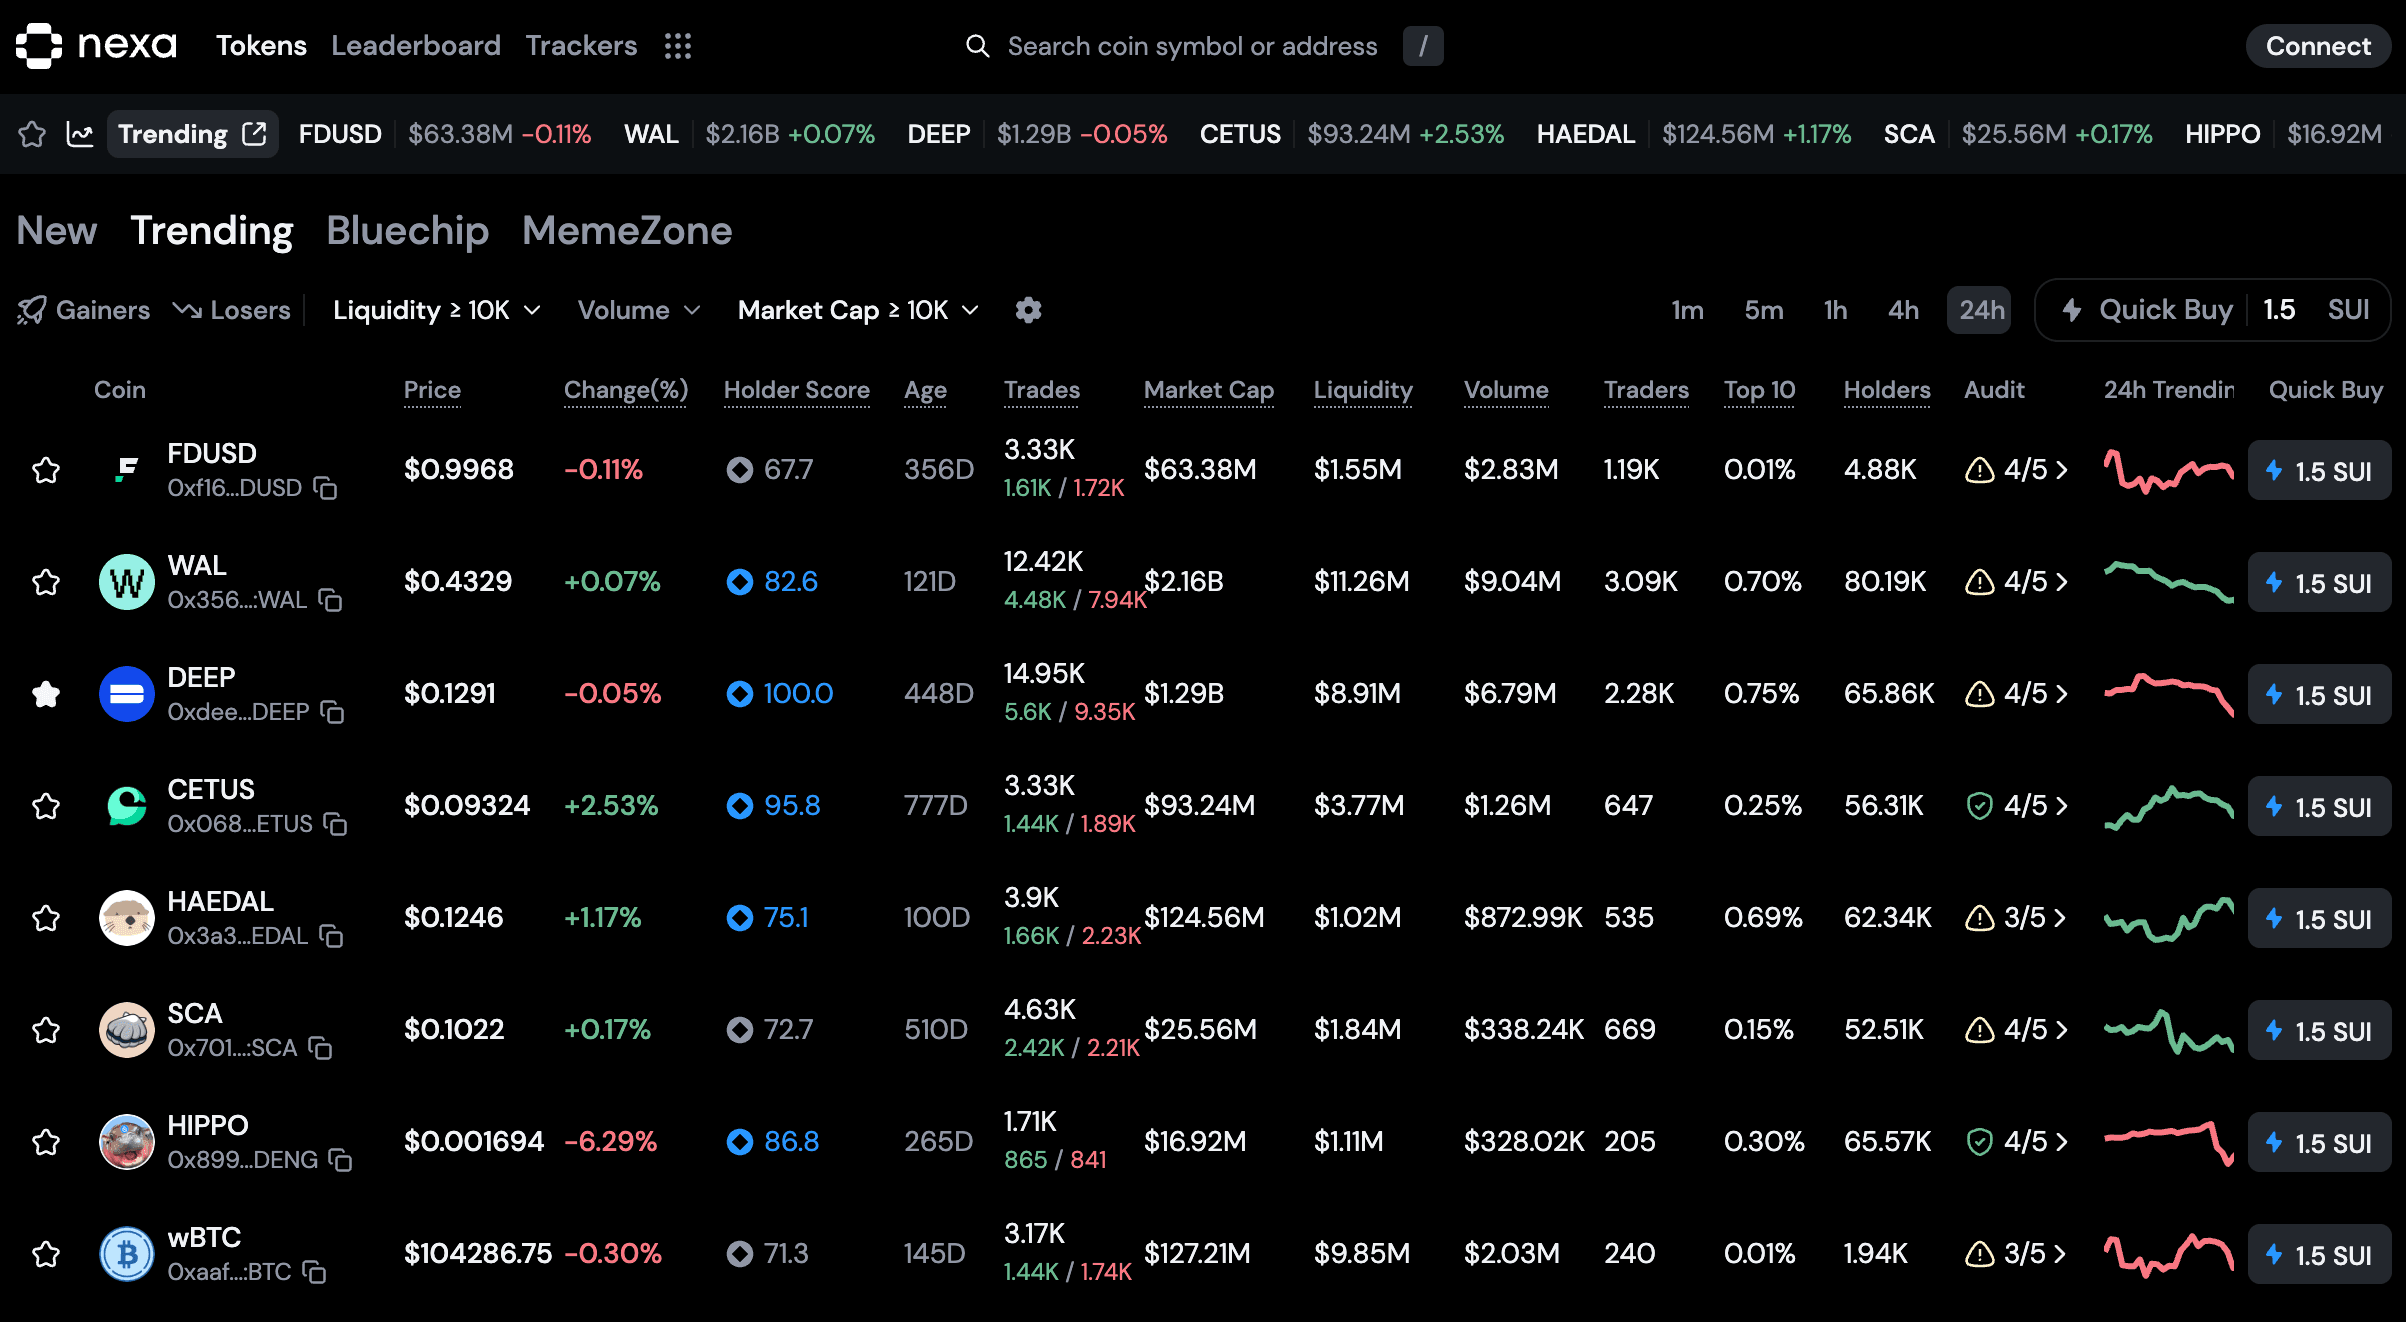This screenshot has width=2406, height=1322.
Task: Focus the coin search field
Action: pyautogui.click(x=1192, y=46)
